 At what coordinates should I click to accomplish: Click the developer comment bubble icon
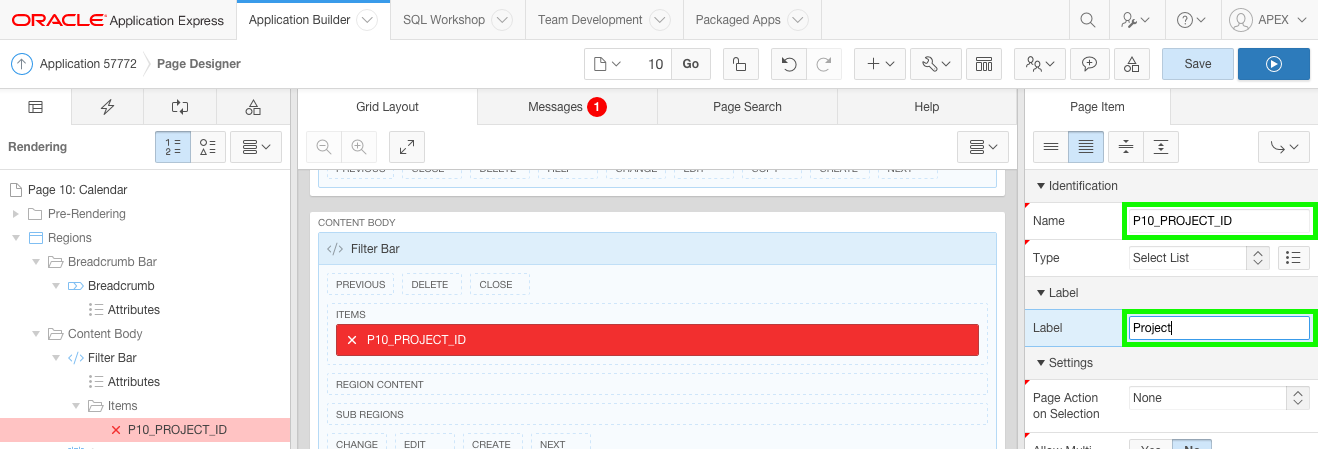[x=1089, y=64]
